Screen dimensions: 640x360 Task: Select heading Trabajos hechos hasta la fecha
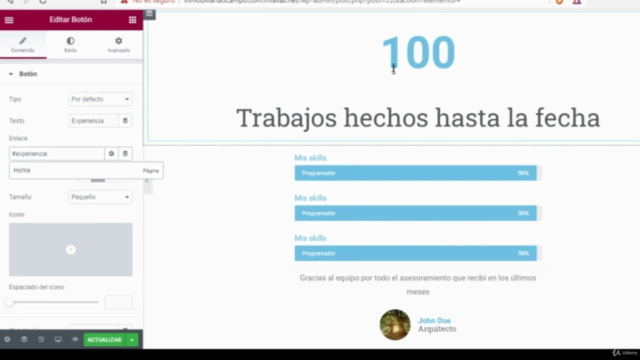coord(418,118)
